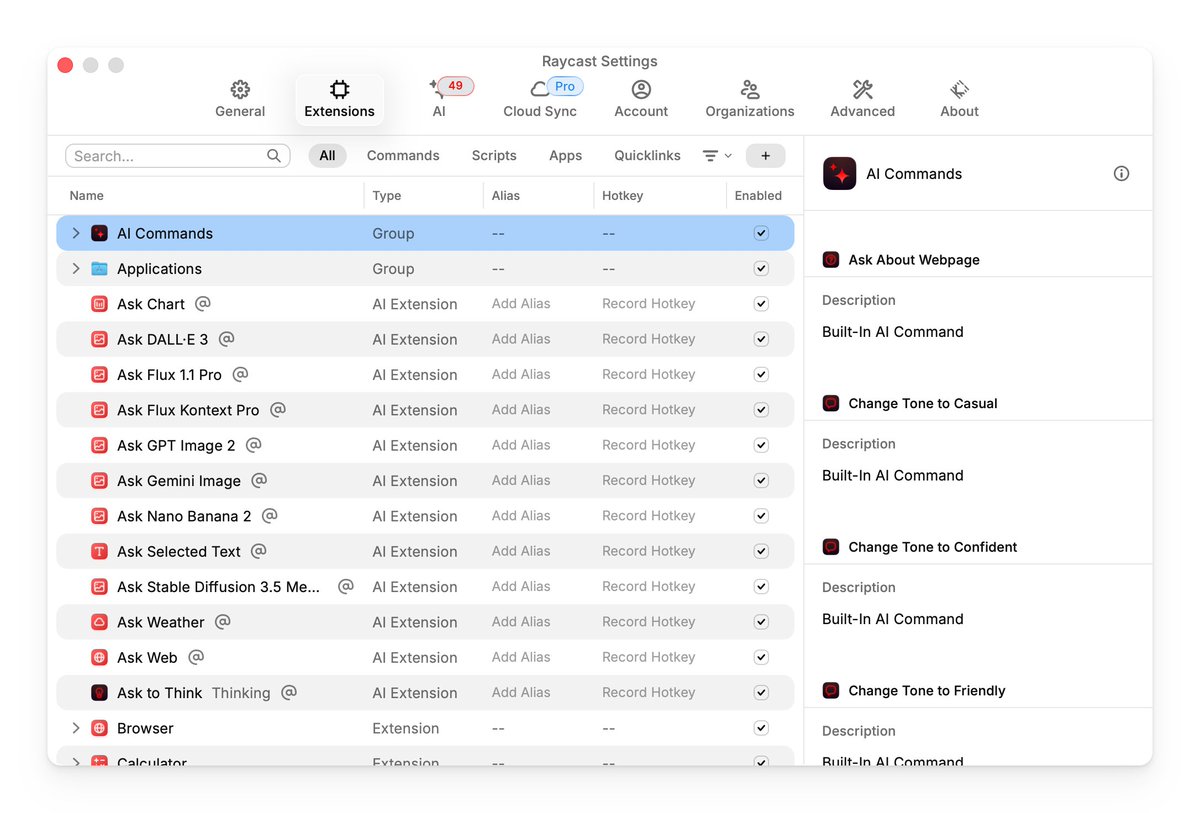Click the AI Commands sparkle icon in list
The image size is (1200, 813).
[x=99, y=233]
